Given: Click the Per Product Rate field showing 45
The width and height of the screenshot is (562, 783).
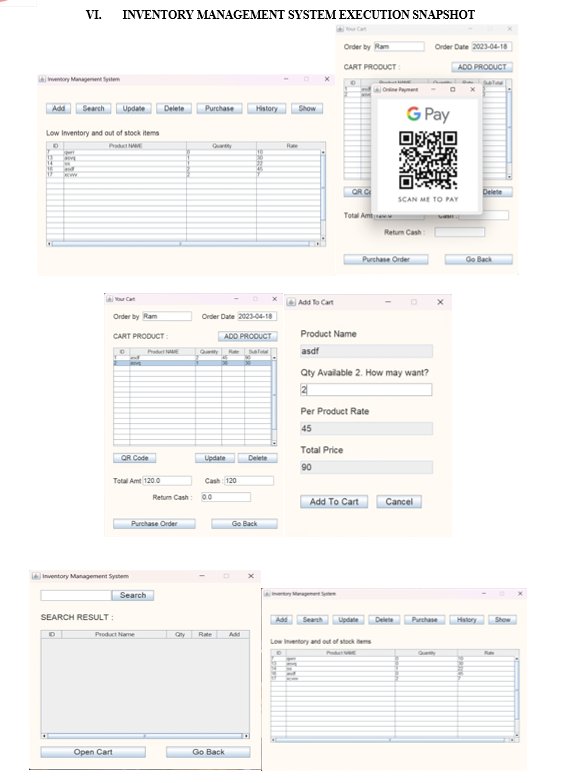Looking at the screenshot, I should 366,428.
